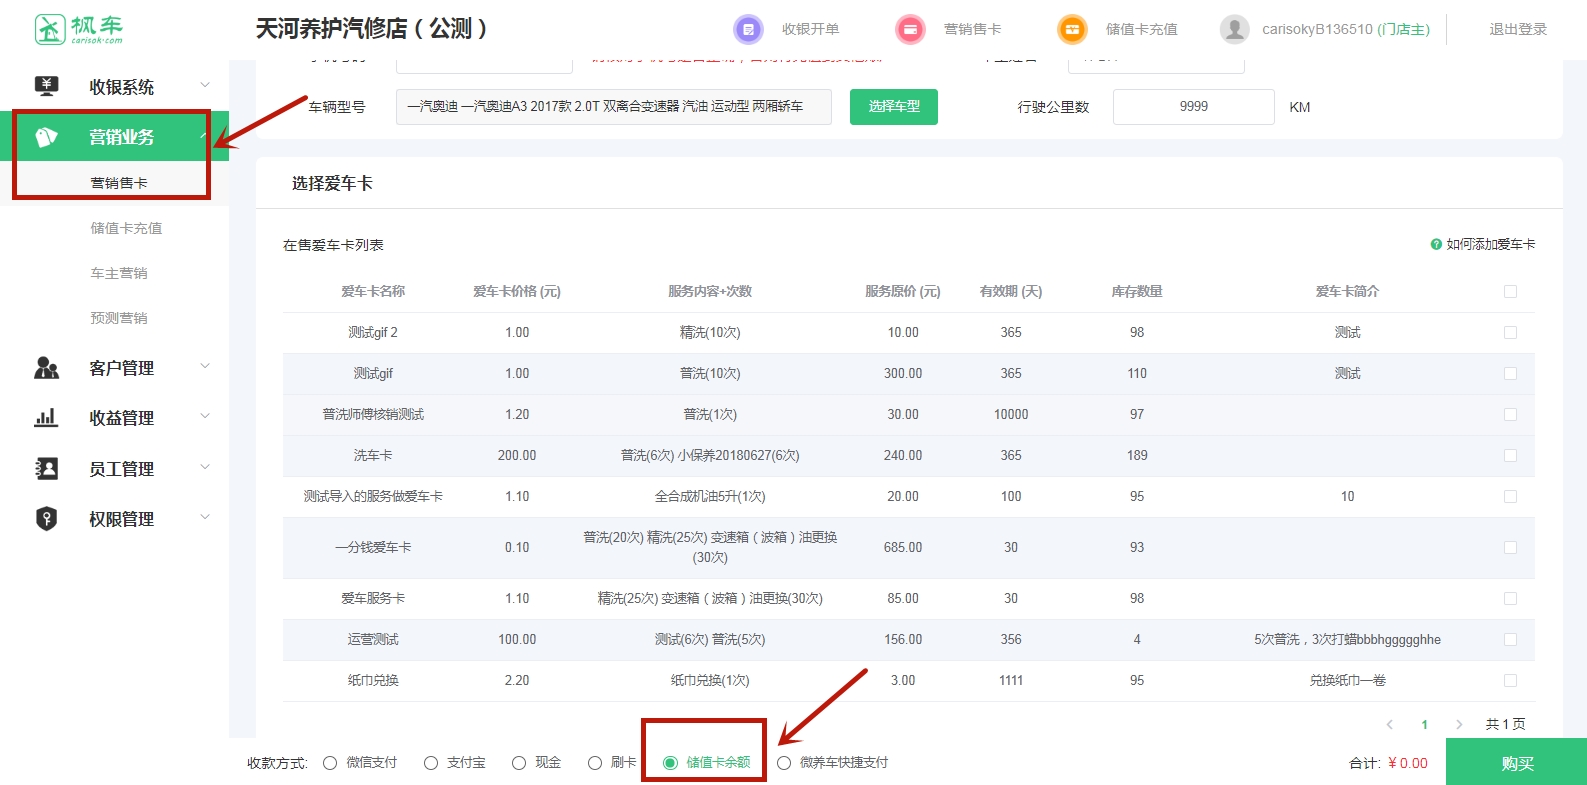Click the 行驶公里数 input field
Screen dimensions: 1587x785
pyautogui.click(x=1193, y=107)
